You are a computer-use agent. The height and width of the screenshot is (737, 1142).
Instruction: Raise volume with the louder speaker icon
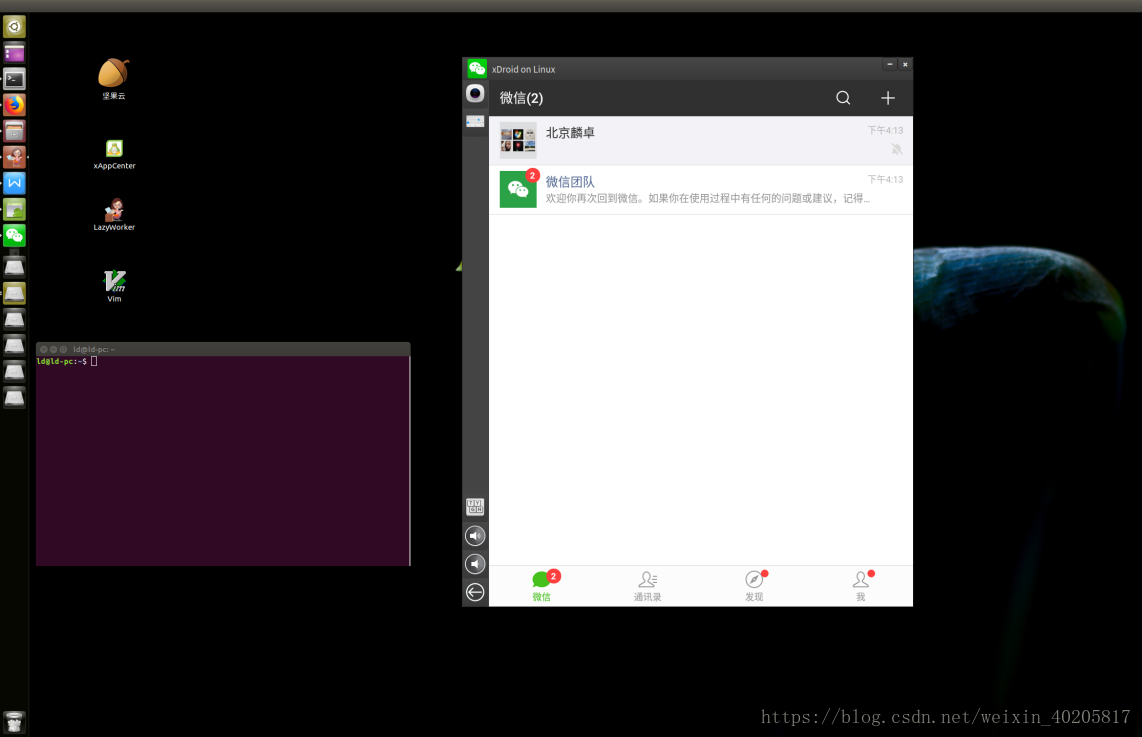(x=475, y=536)
